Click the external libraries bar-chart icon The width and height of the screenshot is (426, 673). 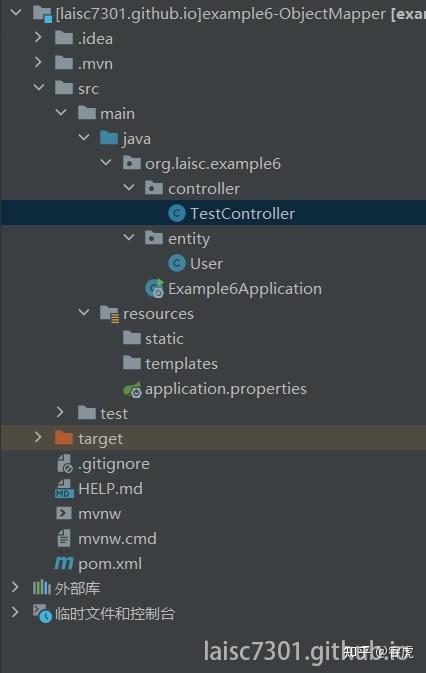pyautogui.click(x=42, y=587)
